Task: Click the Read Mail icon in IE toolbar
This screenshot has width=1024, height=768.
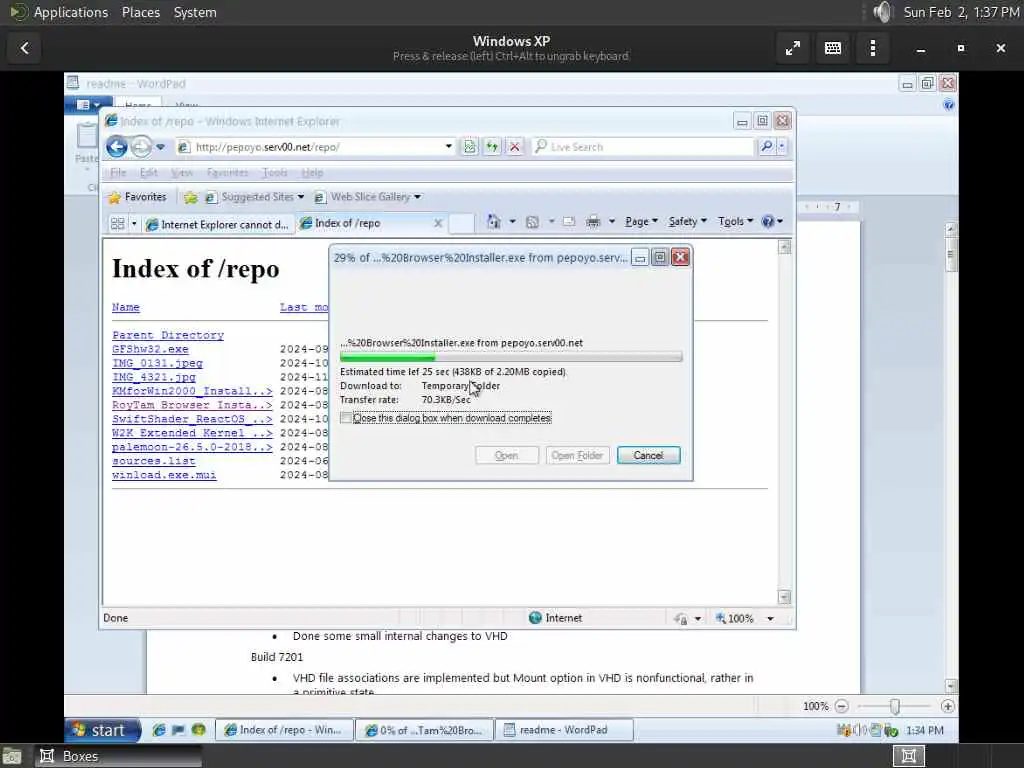Action: coord(569,222)
